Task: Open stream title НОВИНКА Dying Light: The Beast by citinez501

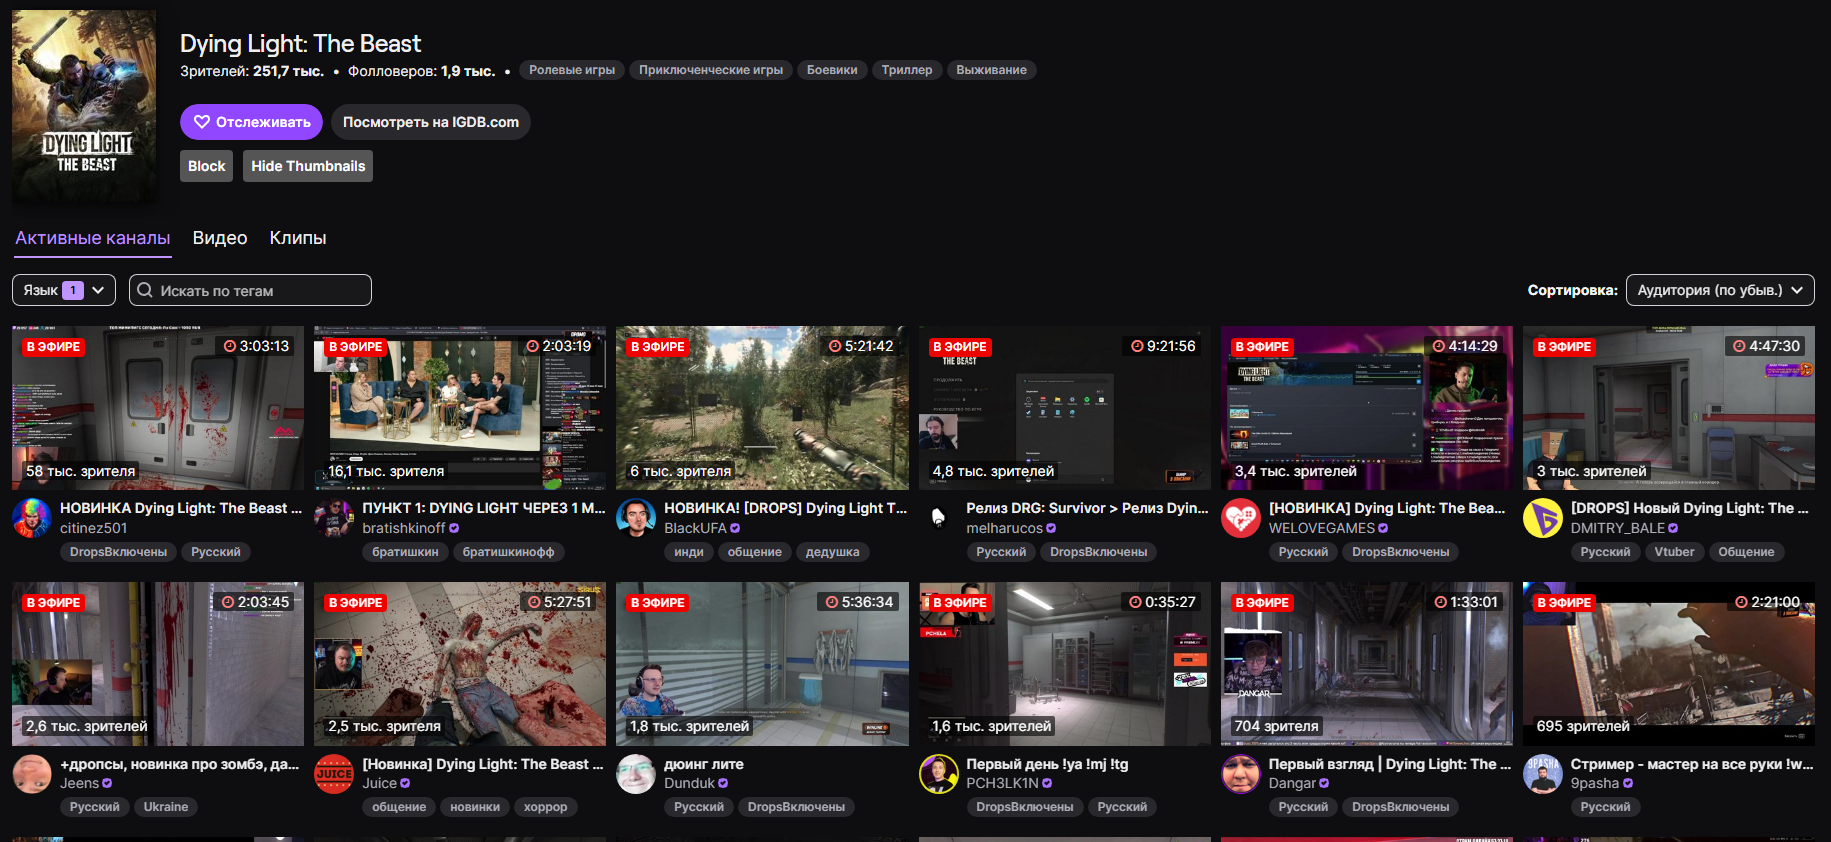Action: [x=181, y=508]
